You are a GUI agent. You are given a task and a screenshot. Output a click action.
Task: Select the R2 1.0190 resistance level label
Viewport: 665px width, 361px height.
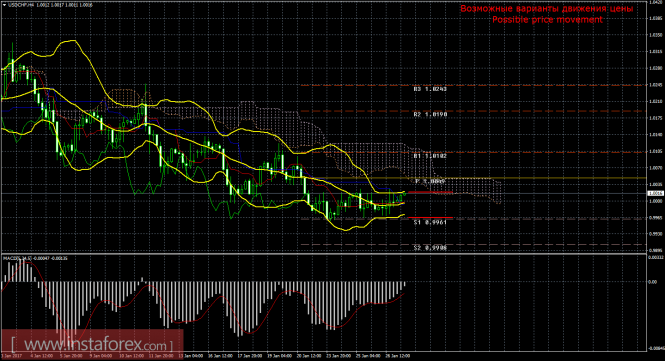click(x=430, y=114)
